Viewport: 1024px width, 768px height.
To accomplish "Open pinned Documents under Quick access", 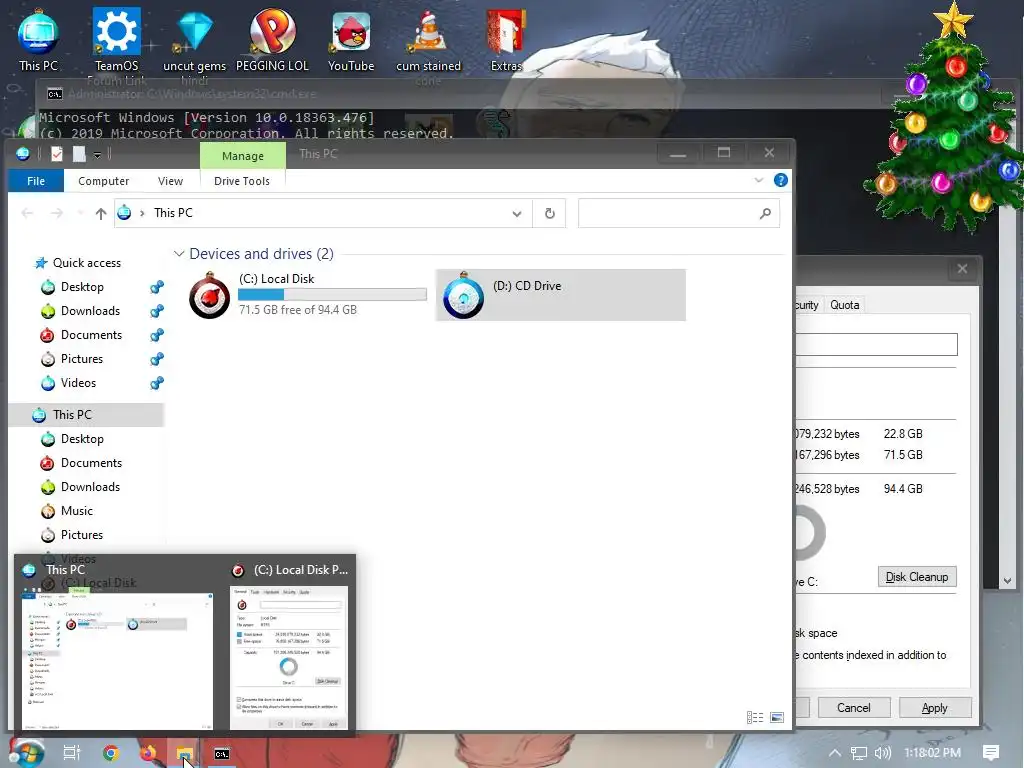I will click(91, 335).
